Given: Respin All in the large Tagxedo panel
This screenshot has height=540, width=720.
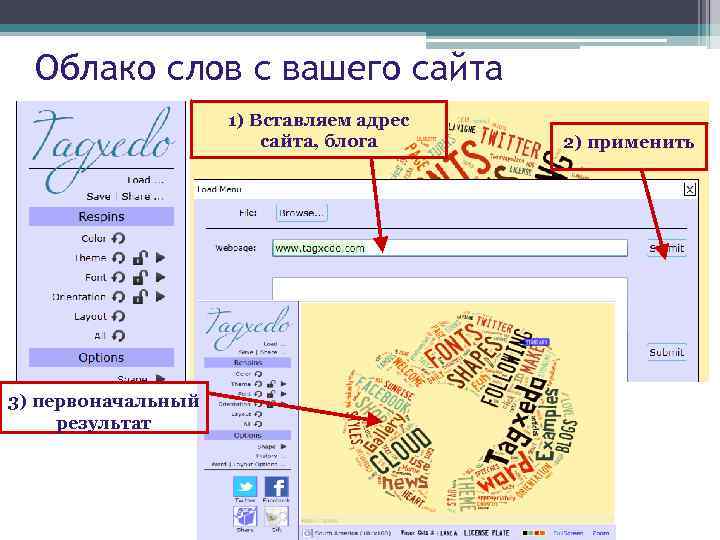Looking at the screenshot, I should pyautogui.click(x=118, y=336).
